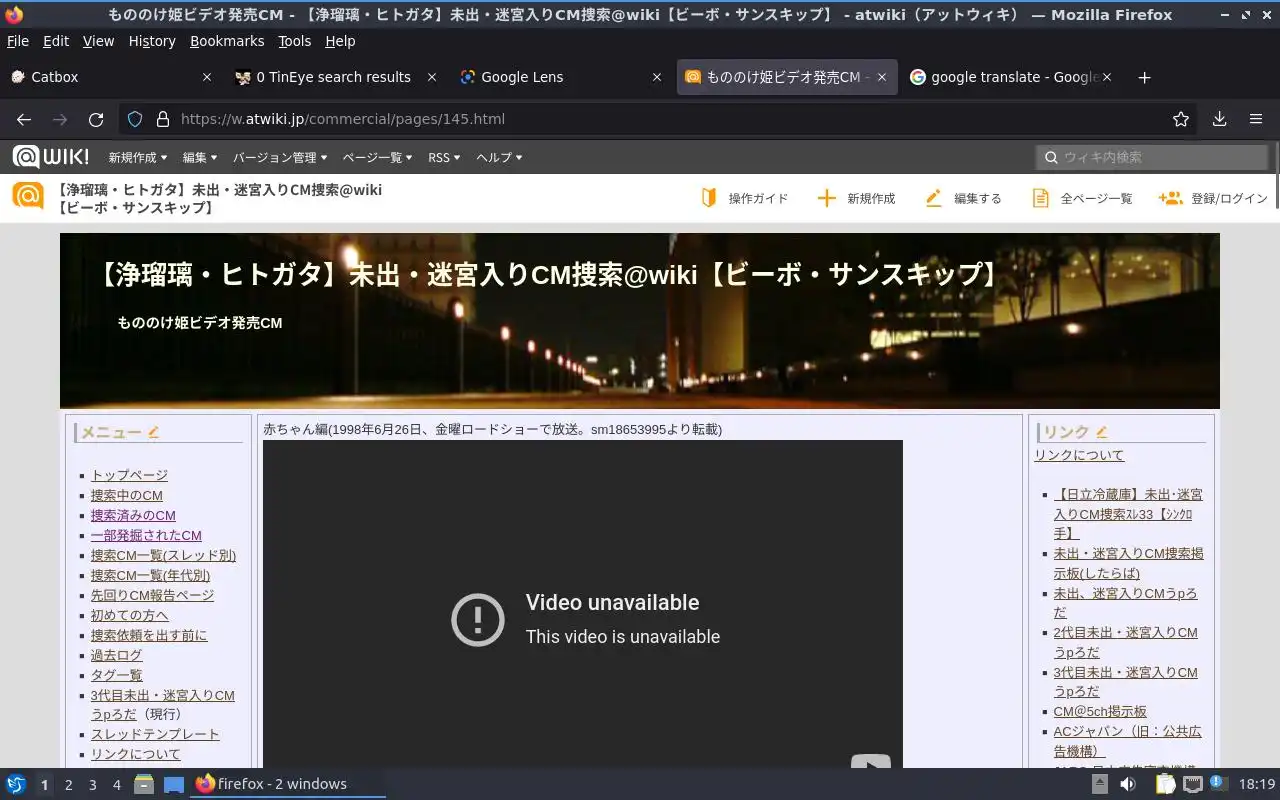Open the File menu
The image size is (1280, 800).
click(x=18, y=41)
